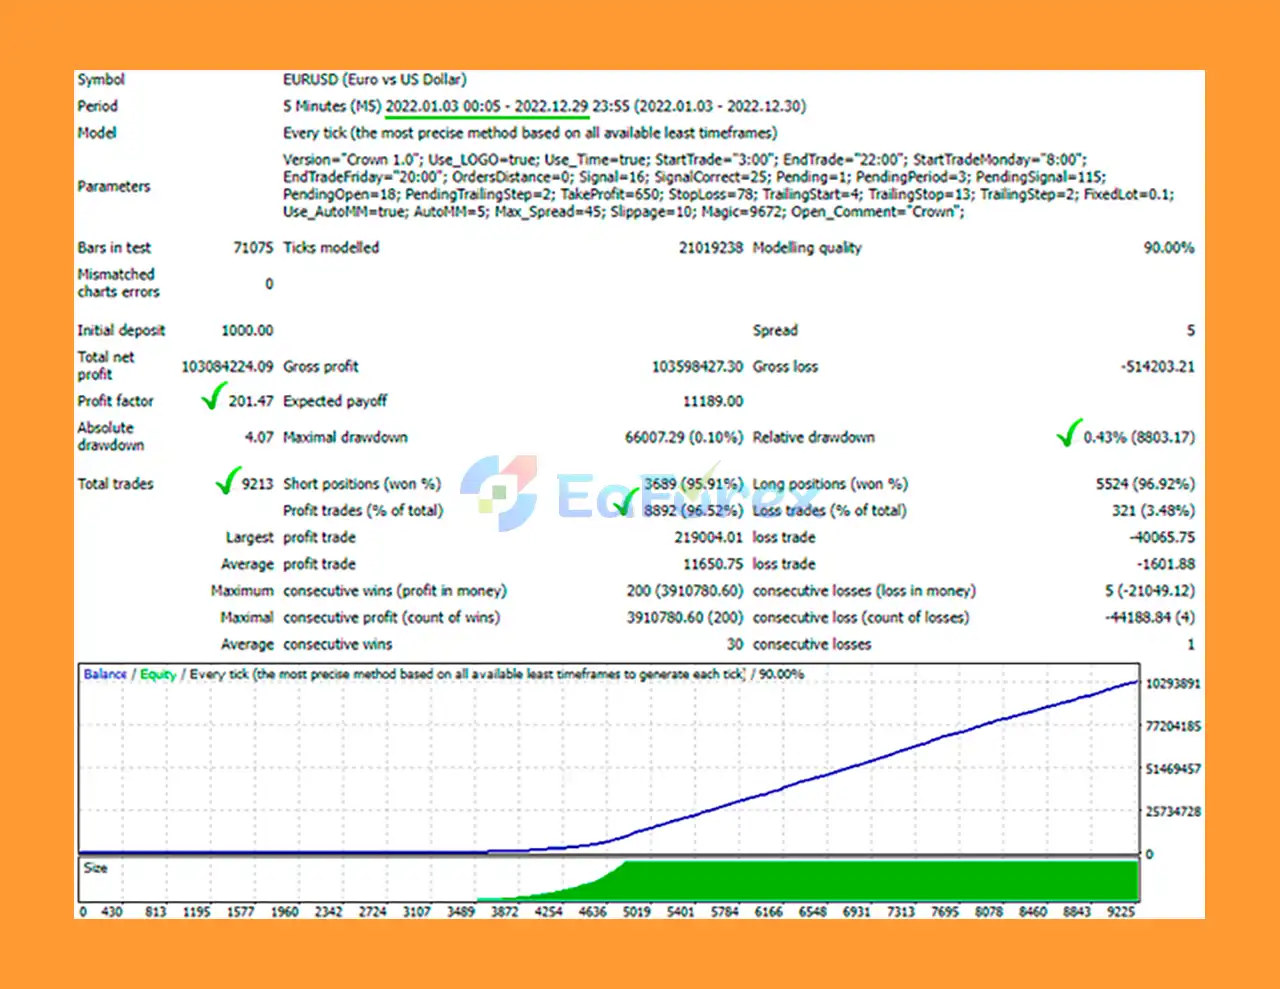This screenshot has height=989, width=1280.
Task: Click bar number 9225 on bottom axis
Action: (1120, 911)
